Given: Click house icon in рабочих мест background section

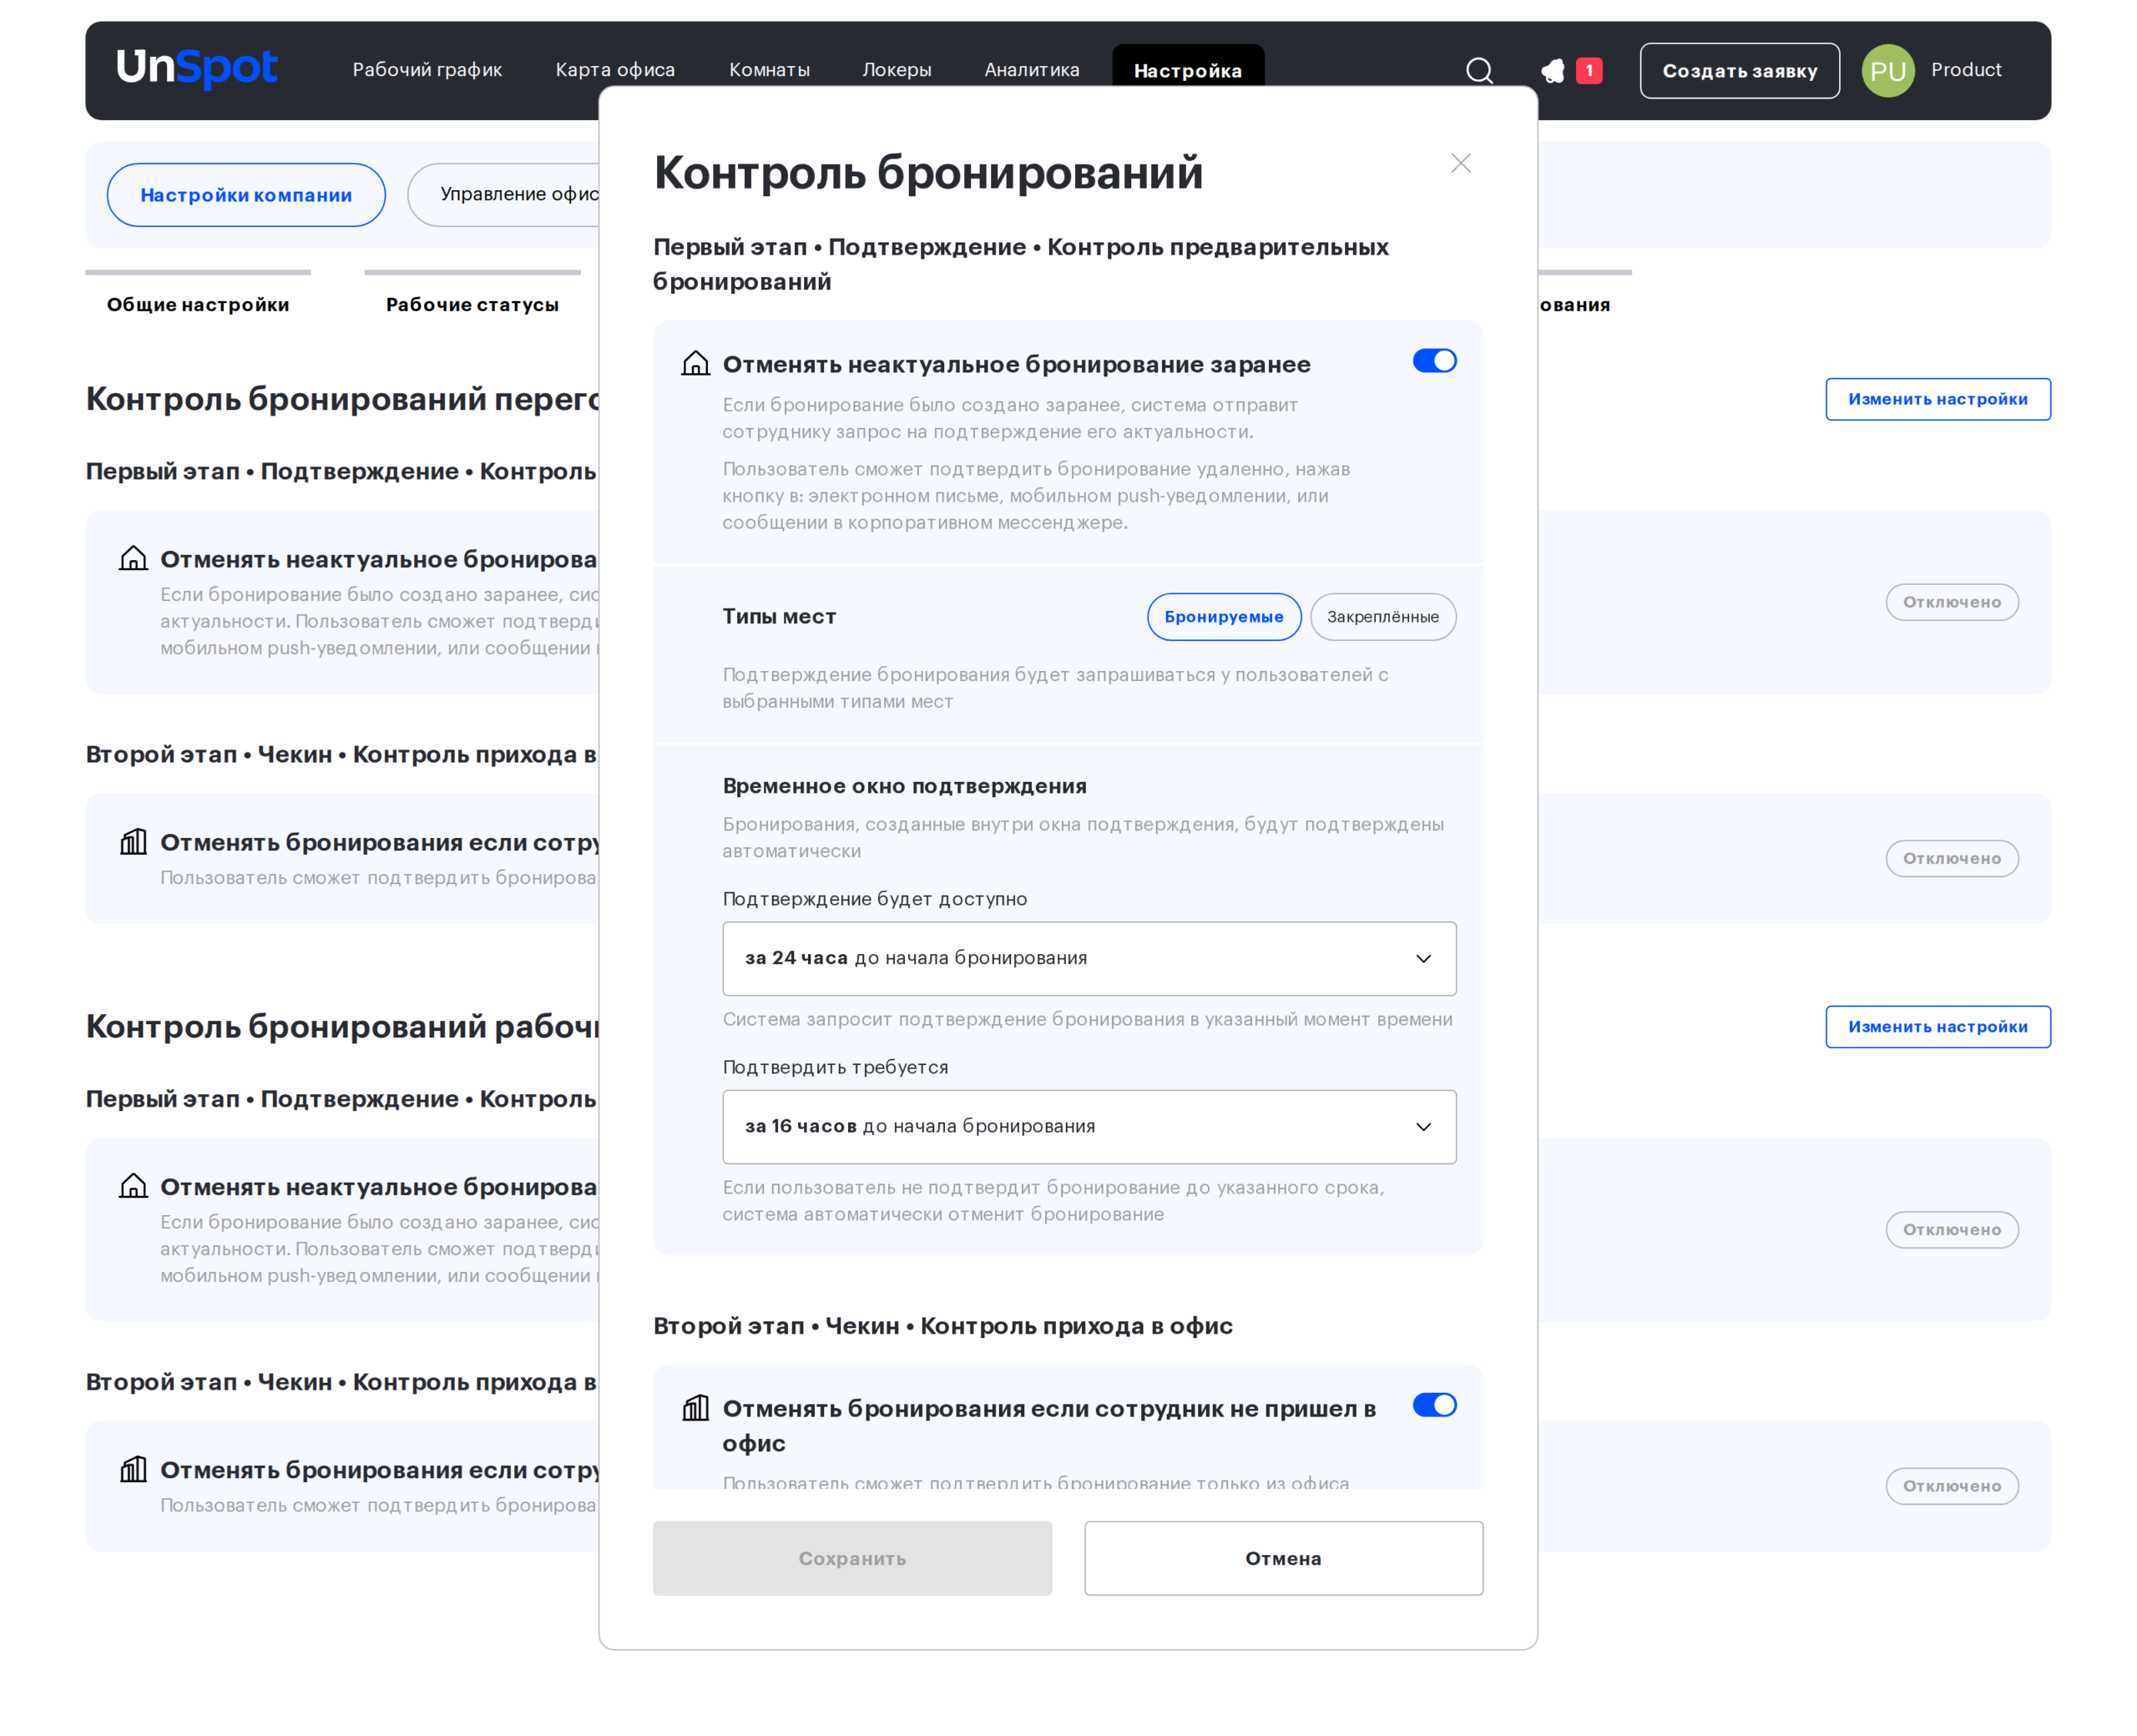Looking at the screenshot, I should (x=133, y=1185).
